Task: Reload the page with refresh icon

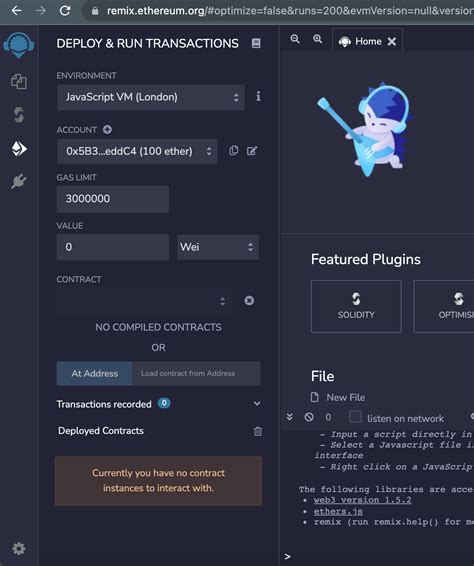Action: 65,11
